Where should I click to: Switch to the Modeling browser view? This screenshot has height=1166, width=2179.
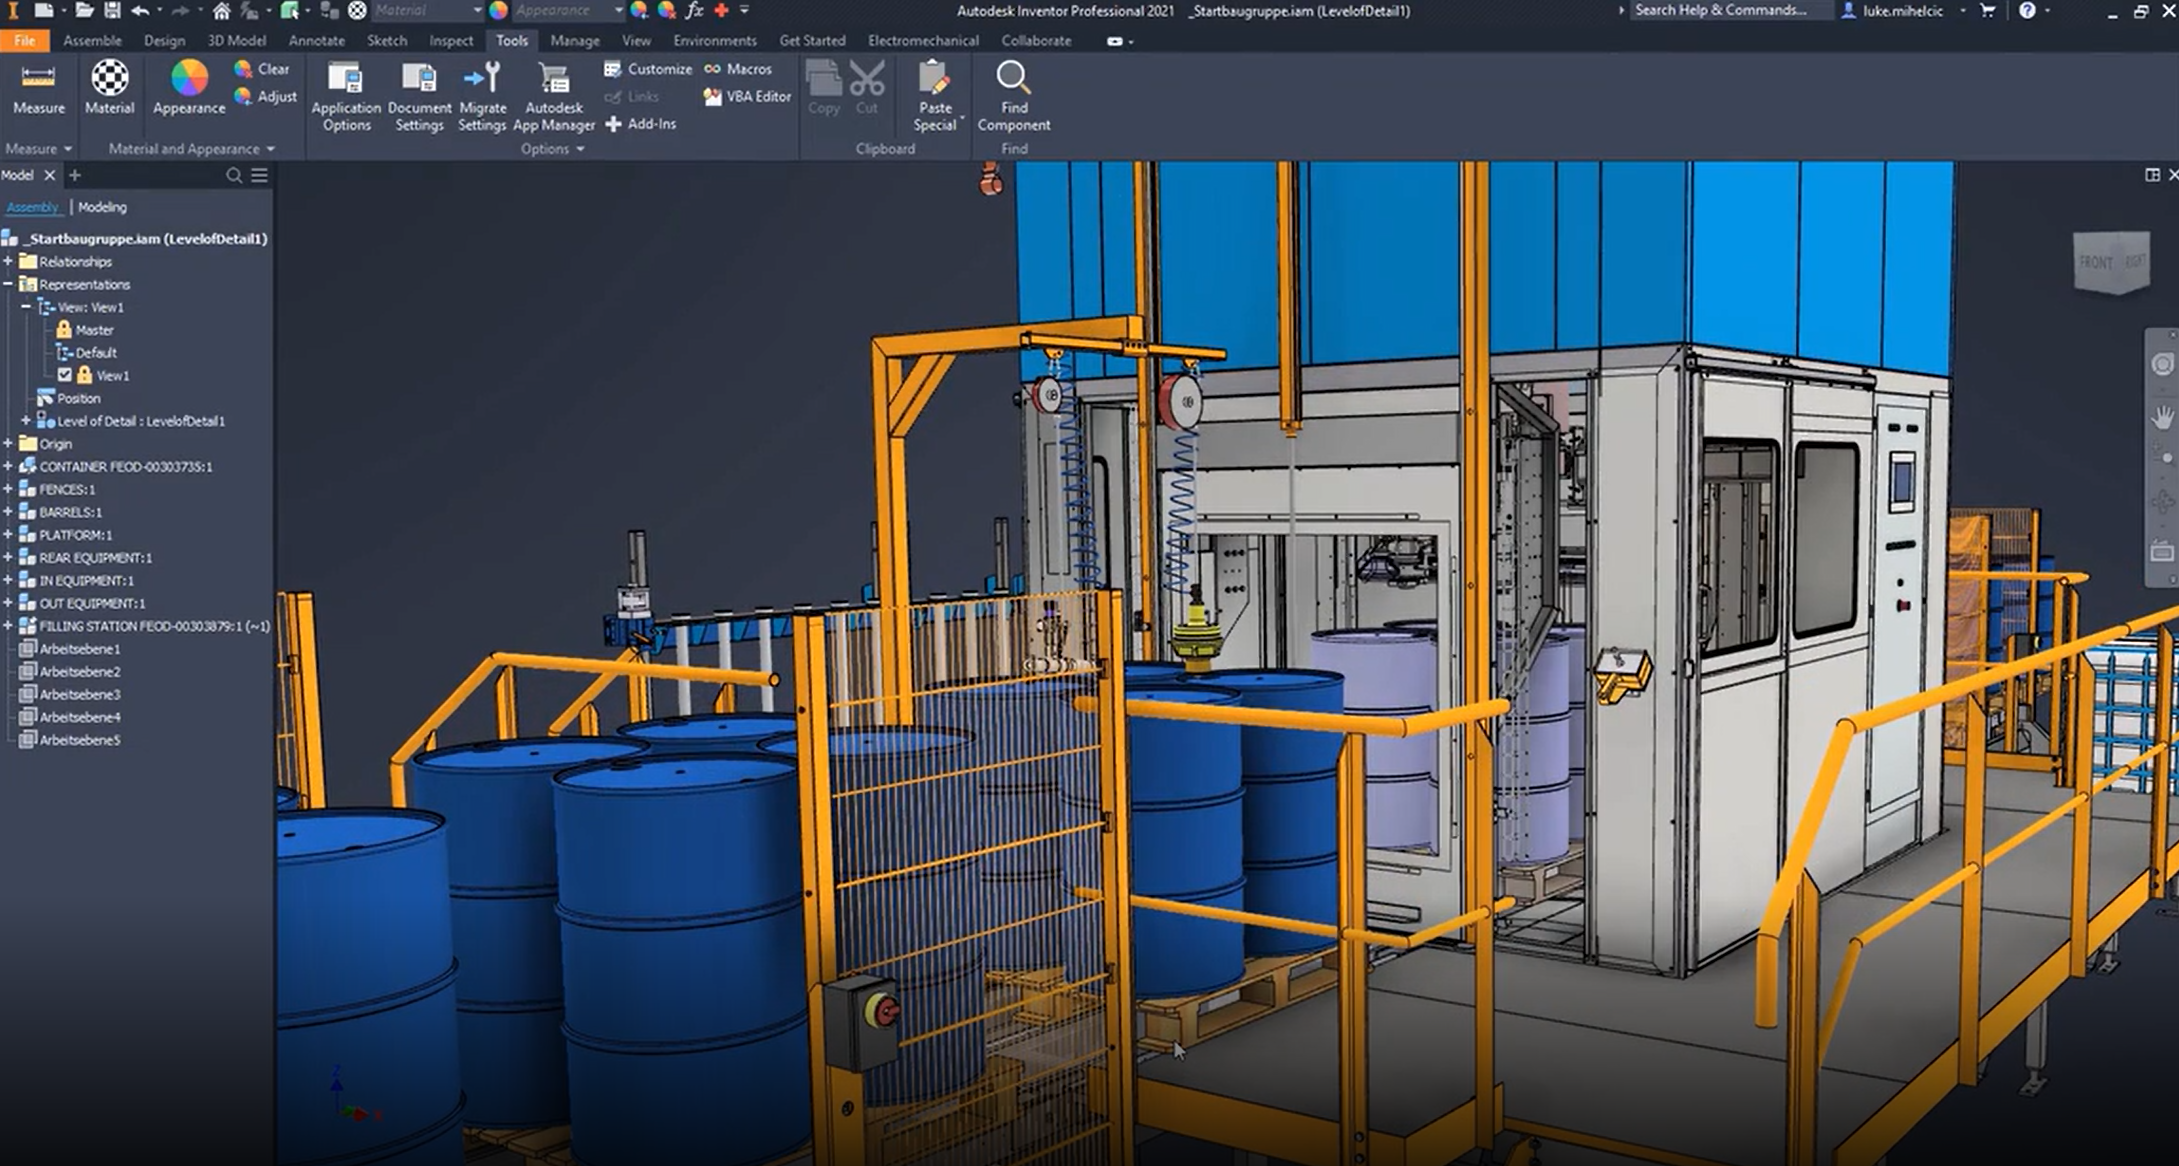pos(102,207)
